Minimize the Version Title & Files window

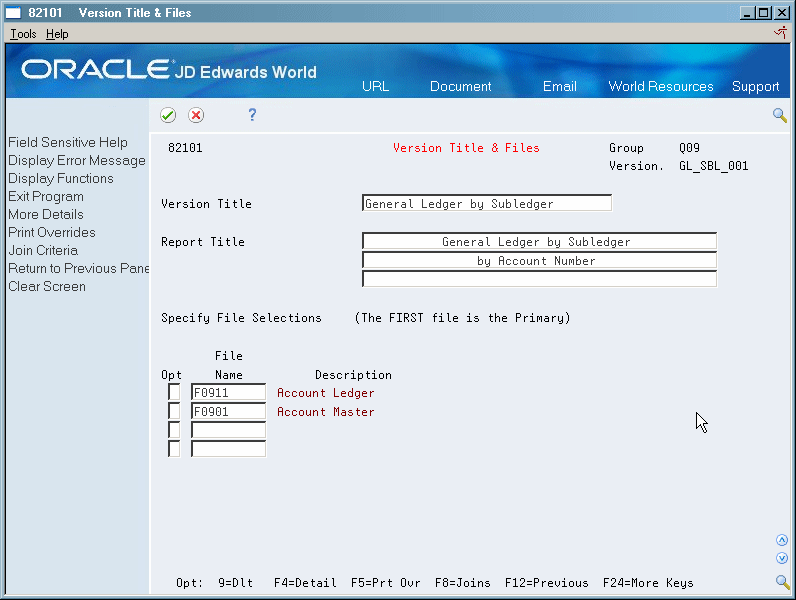coord(746,13)
